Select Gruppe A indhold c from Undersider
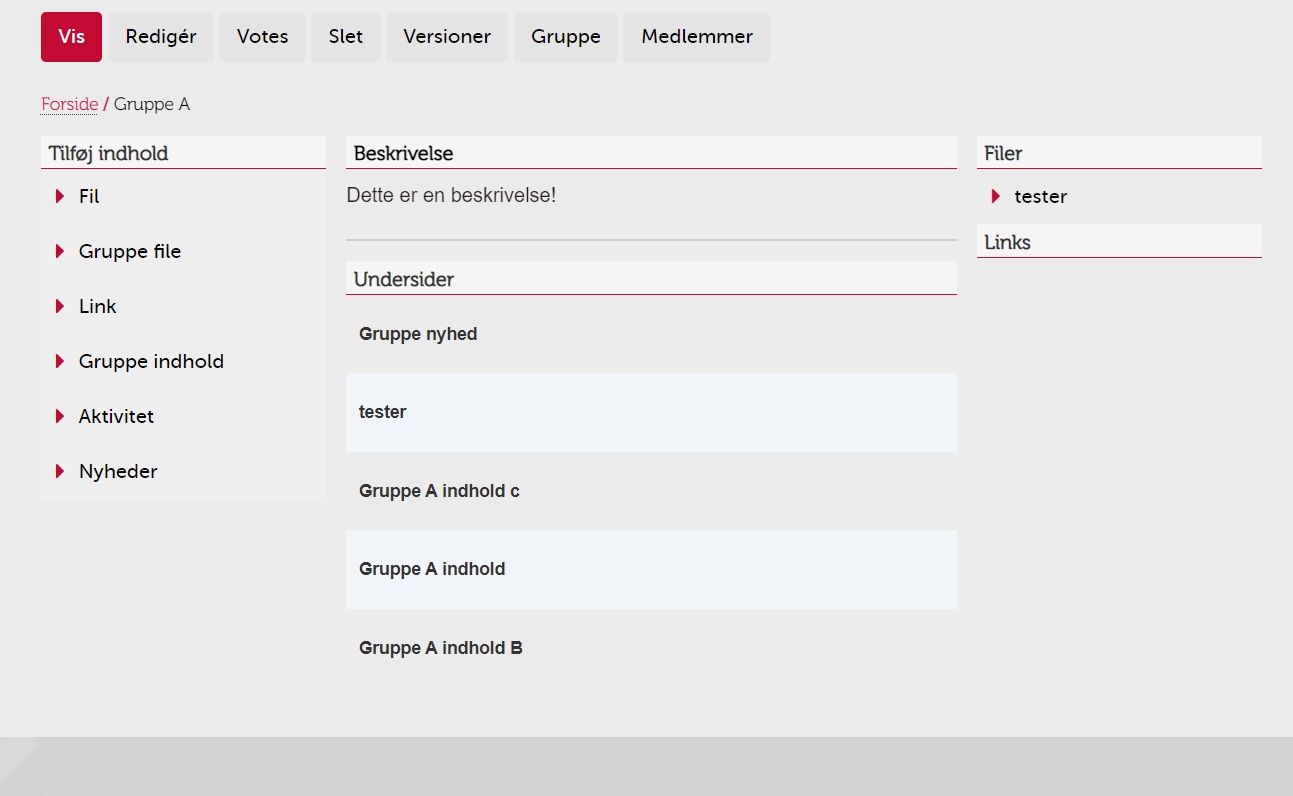Image resolution: width=1293 pixels, height=796 pixels. [439, 491]
